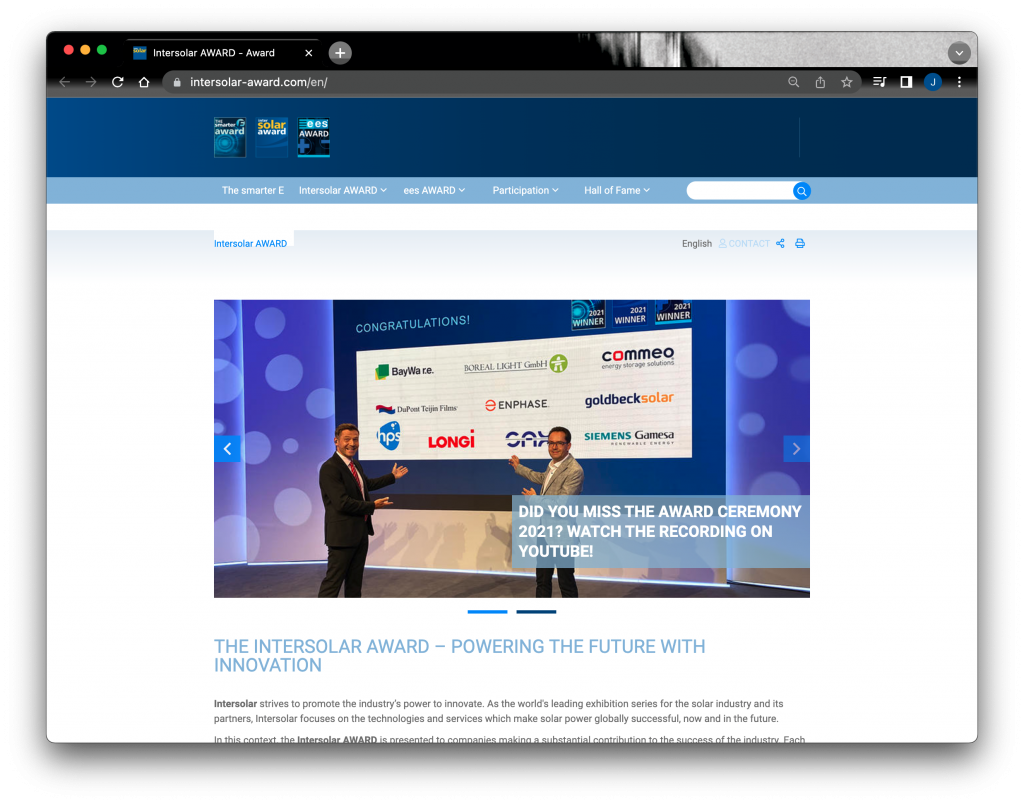This screenshot has height=804, width=1024.
Task: Open CONTACT via the person icon
Action: pyautogui.click(x=744, y=243)
